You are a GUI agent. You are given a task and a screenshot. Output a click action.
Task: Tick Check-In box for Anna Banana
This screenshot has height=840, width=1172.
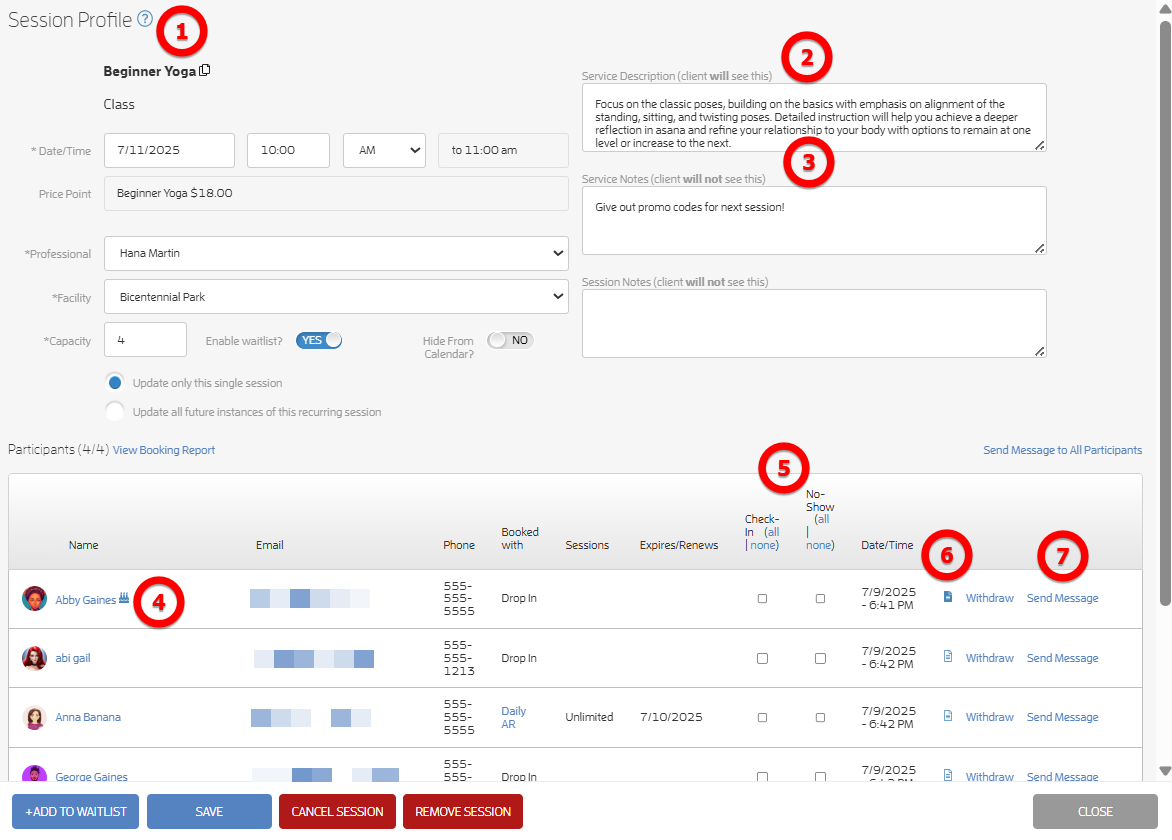point(762,717)
